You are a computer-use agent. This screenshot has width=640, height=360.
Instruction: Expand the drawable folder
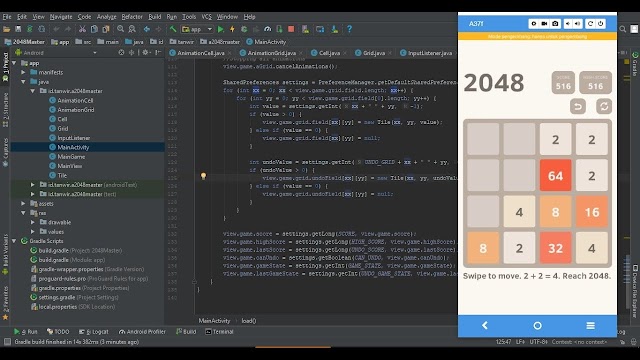tap(33, 222)
